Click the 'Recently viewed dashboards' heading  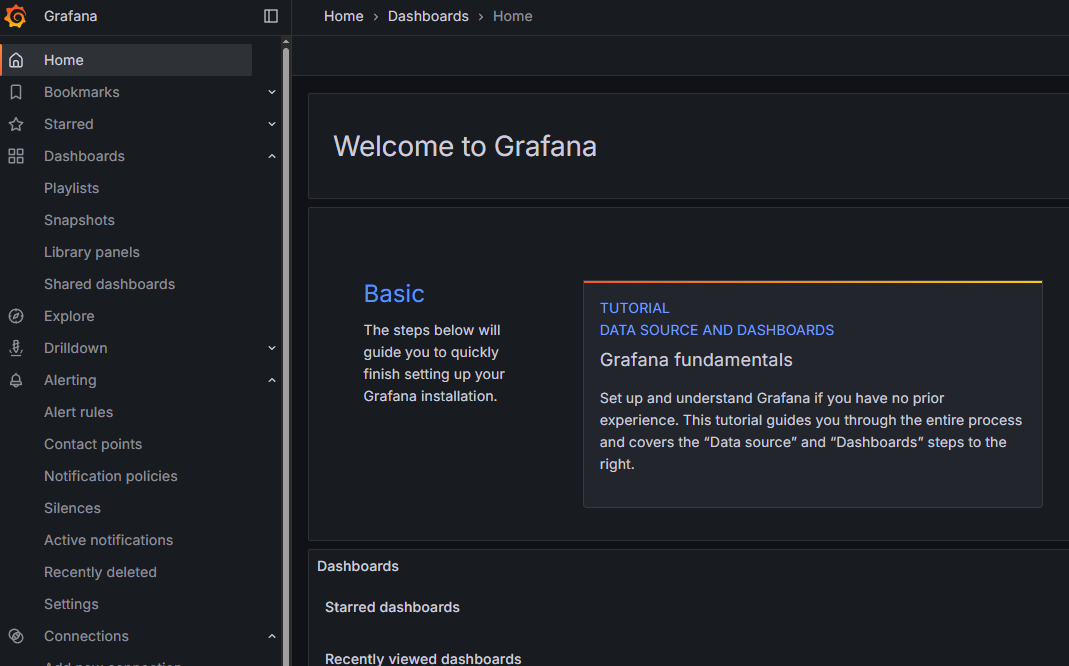coord(423,659)
